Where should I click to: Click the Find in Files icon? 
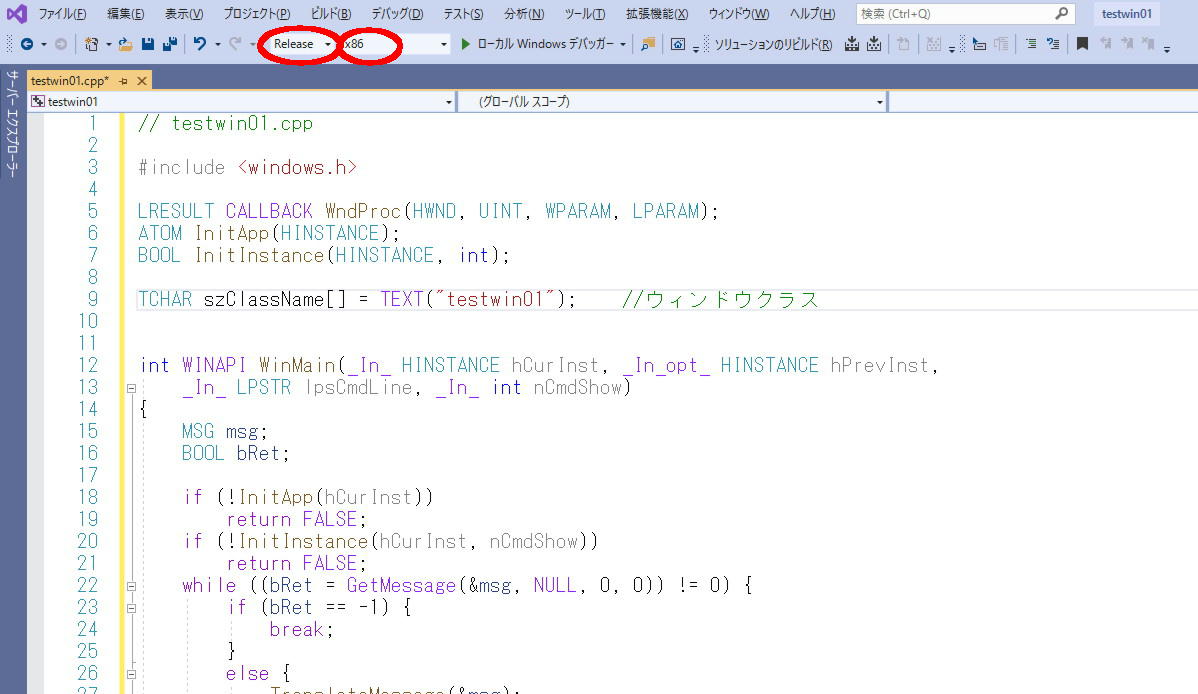(648, 44)
